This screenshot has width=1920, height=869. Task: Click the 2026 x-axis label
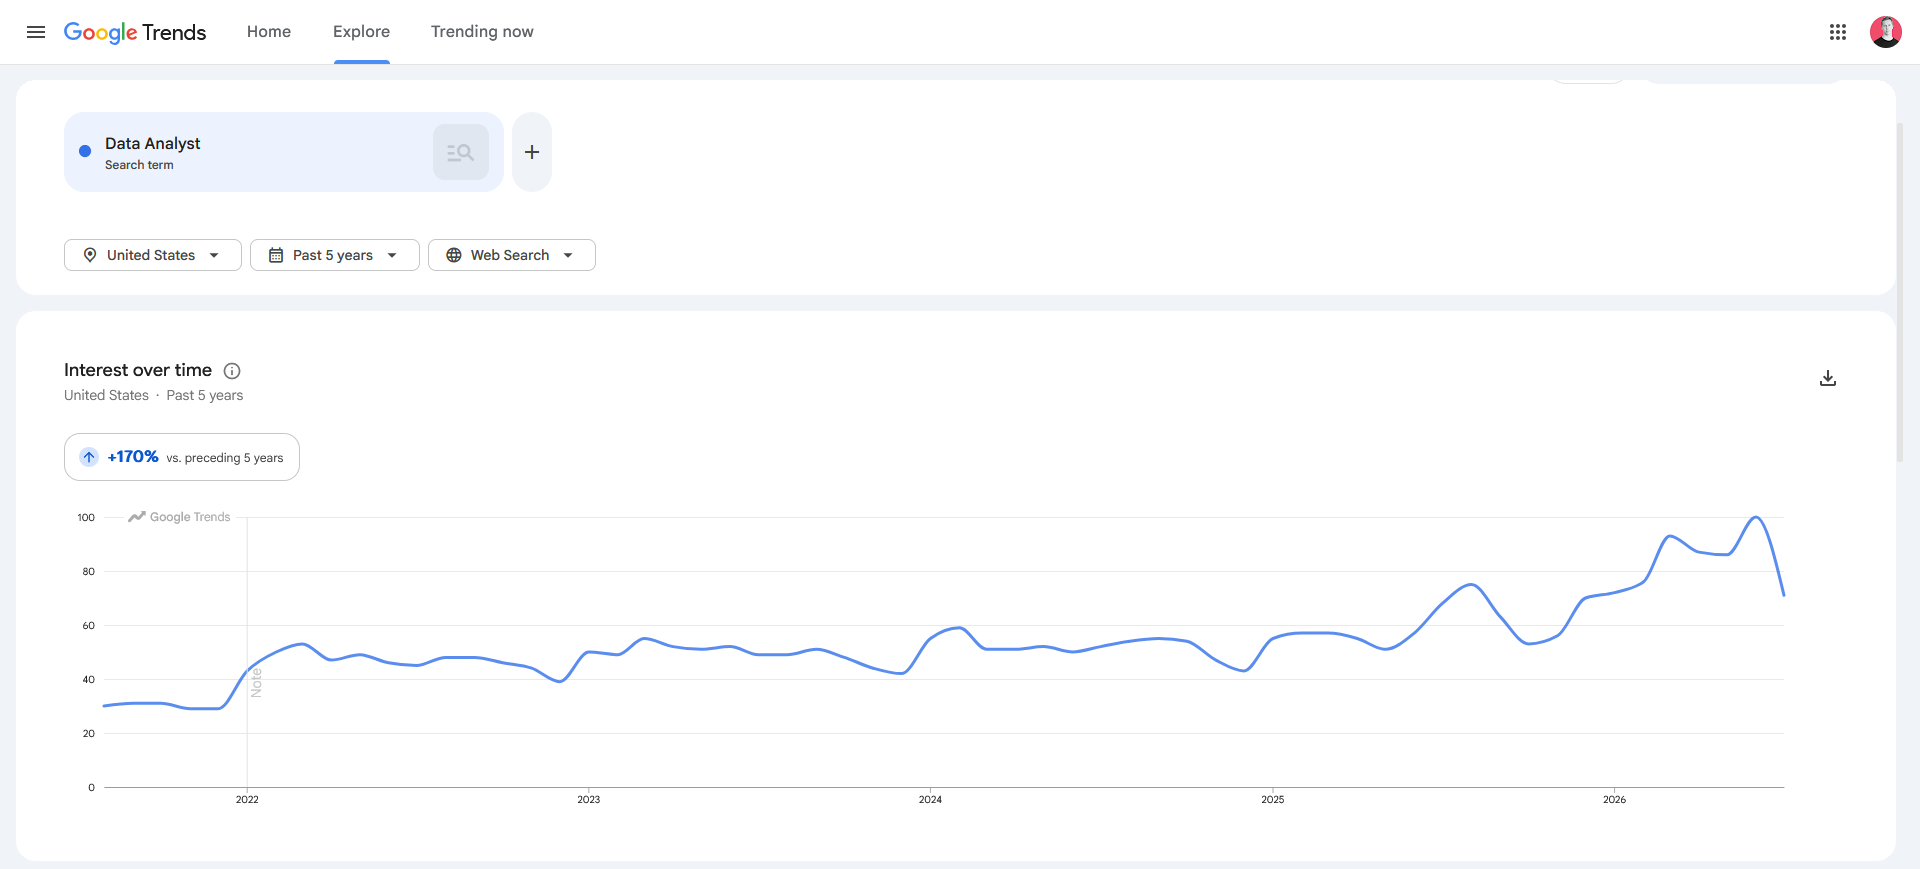(x=1614, y=799)
